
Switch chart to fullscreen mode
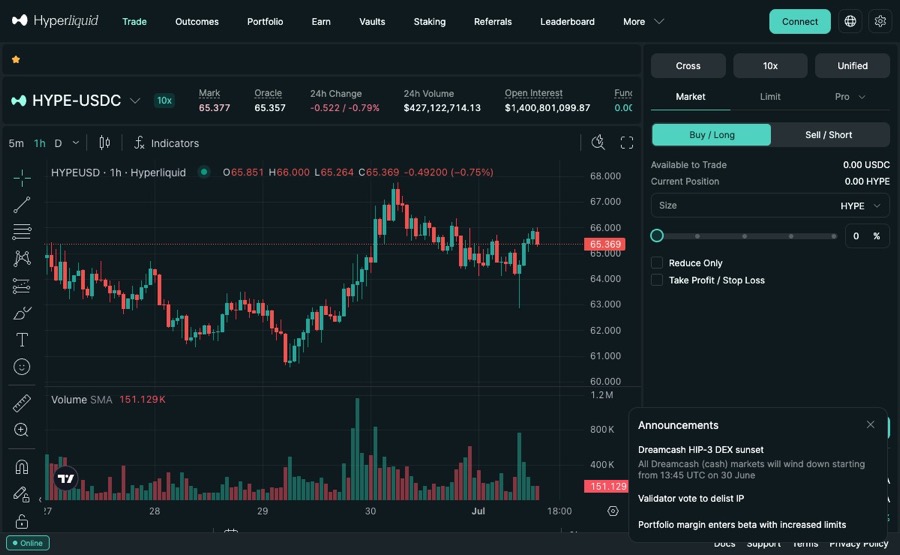tap(627, 142)
